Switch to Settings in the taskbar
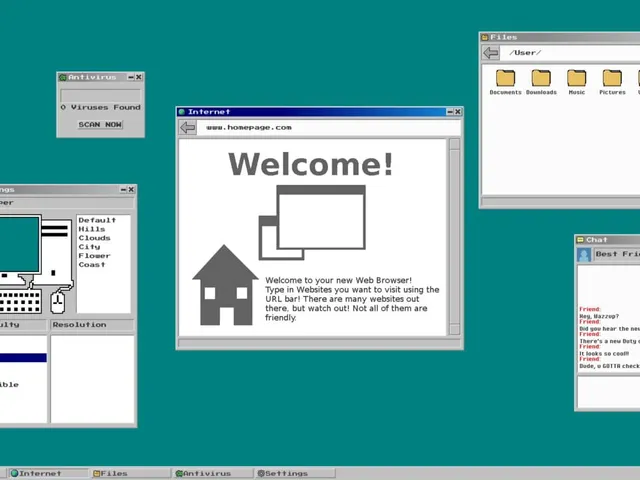The height and width of the screenshot is (480, 640). tap(296, 473)
